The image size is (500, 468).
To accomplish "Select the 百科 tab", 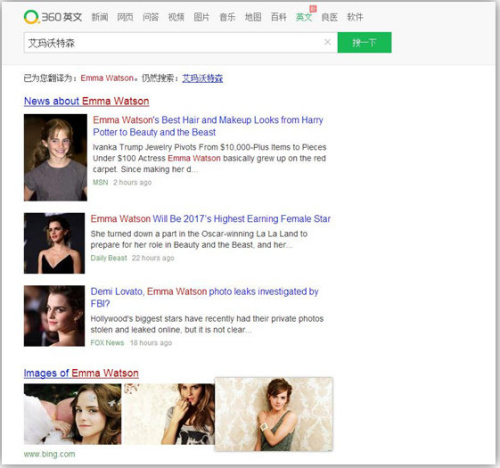I will pos(279,17).
